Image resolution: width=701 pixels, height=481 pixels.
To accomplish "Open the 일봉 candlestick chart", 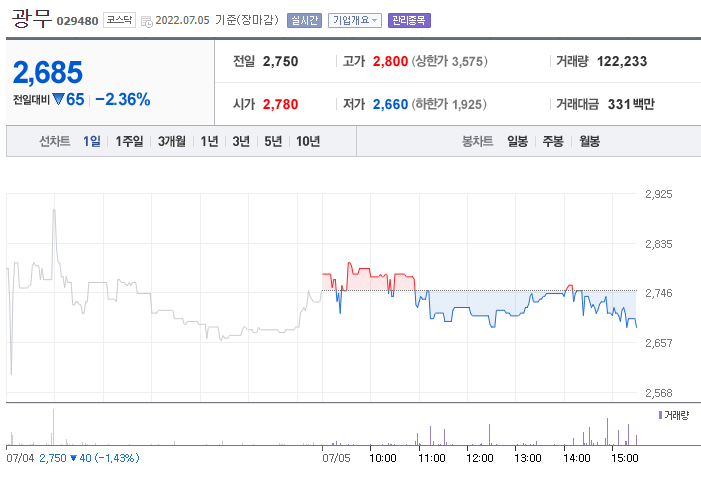I will tap(517, 142).
